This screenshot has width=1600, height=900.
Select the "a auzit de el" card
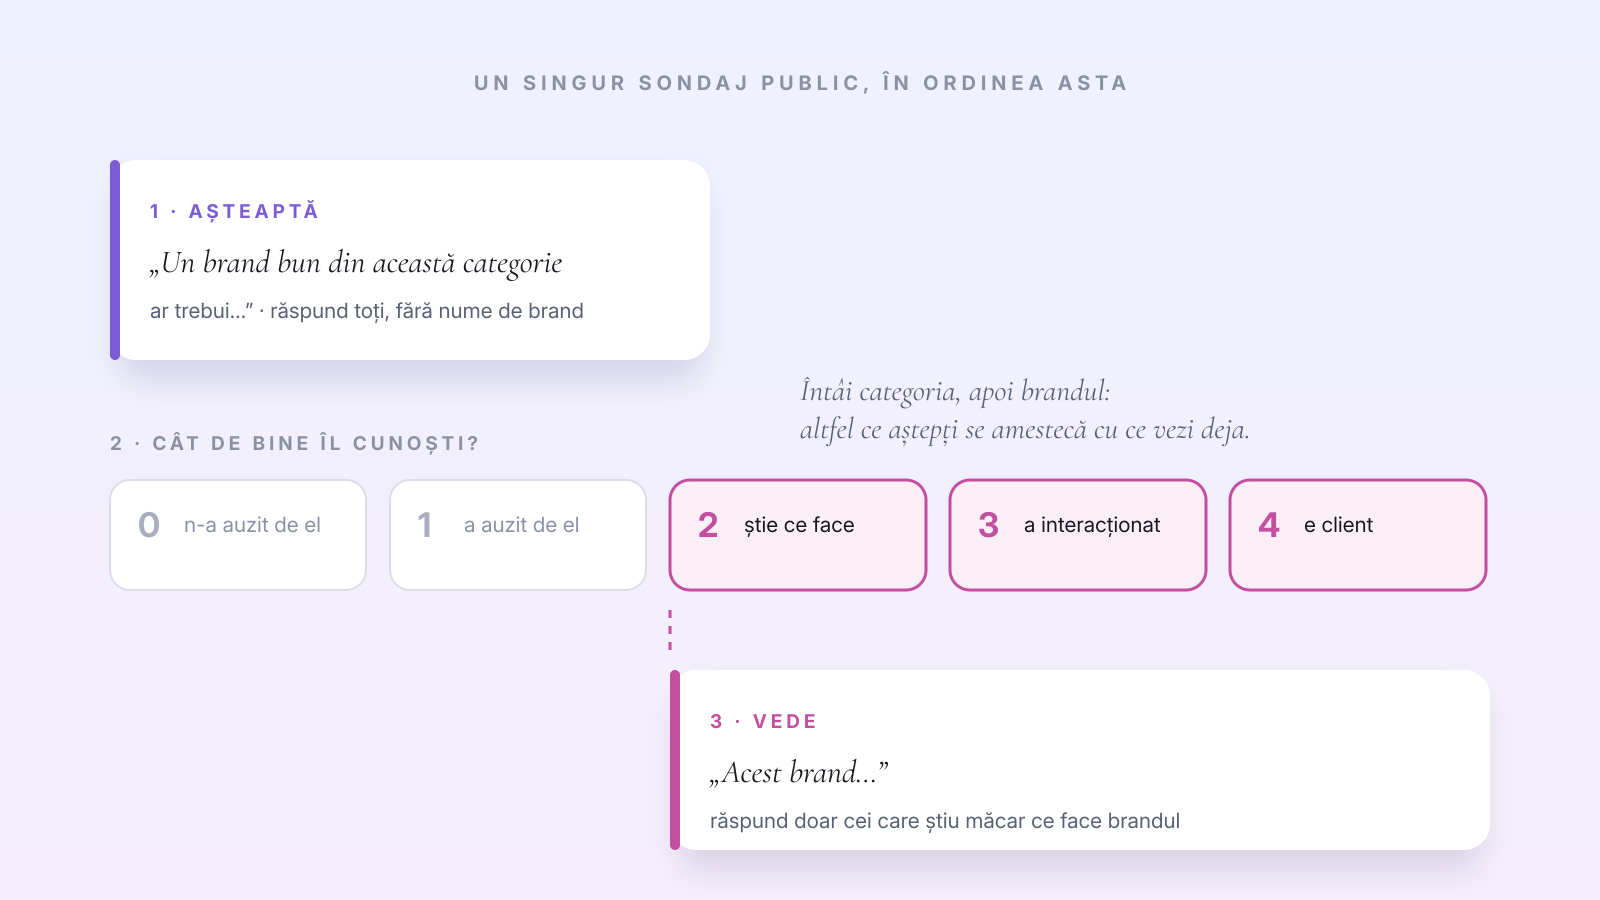[x=518, y=535]
